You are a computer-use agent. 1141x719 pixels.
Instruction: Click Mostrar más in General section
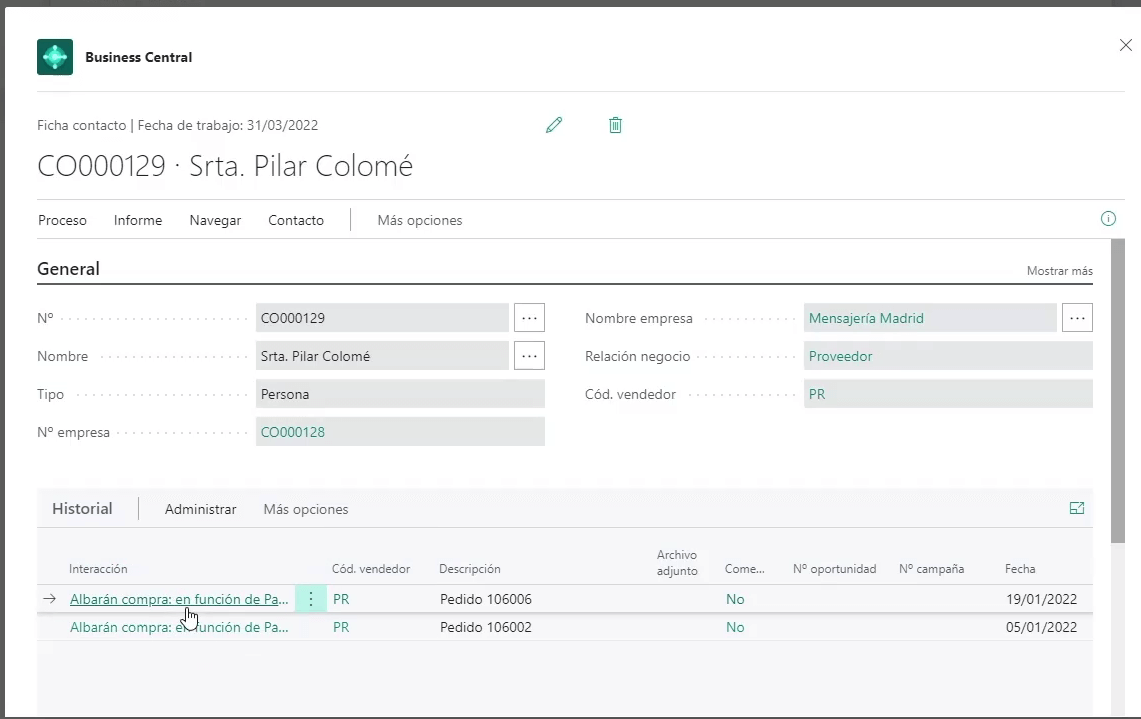[x=1059, y=271]
